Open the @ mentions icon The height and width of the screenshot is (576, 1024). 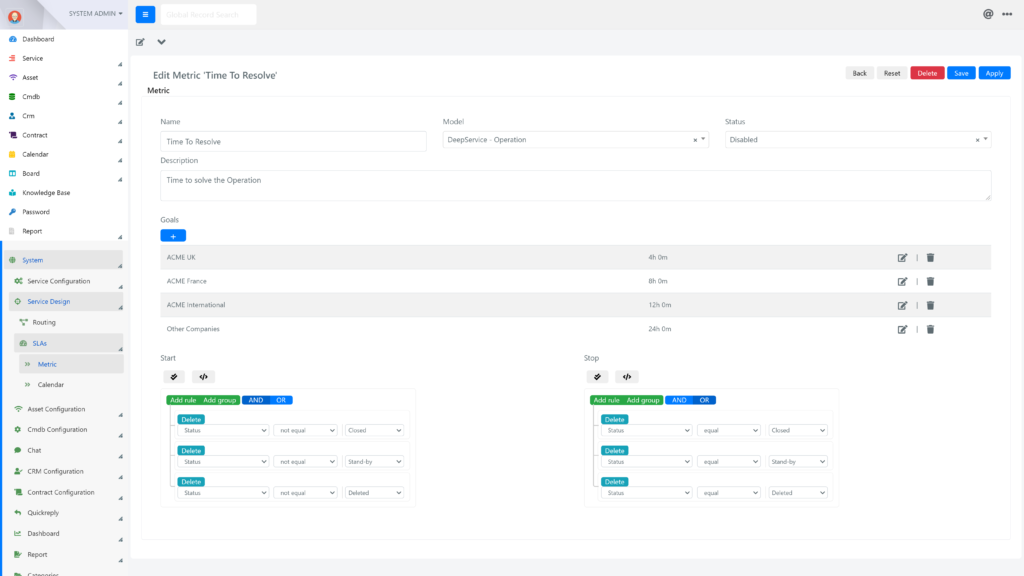coord(987,14)
